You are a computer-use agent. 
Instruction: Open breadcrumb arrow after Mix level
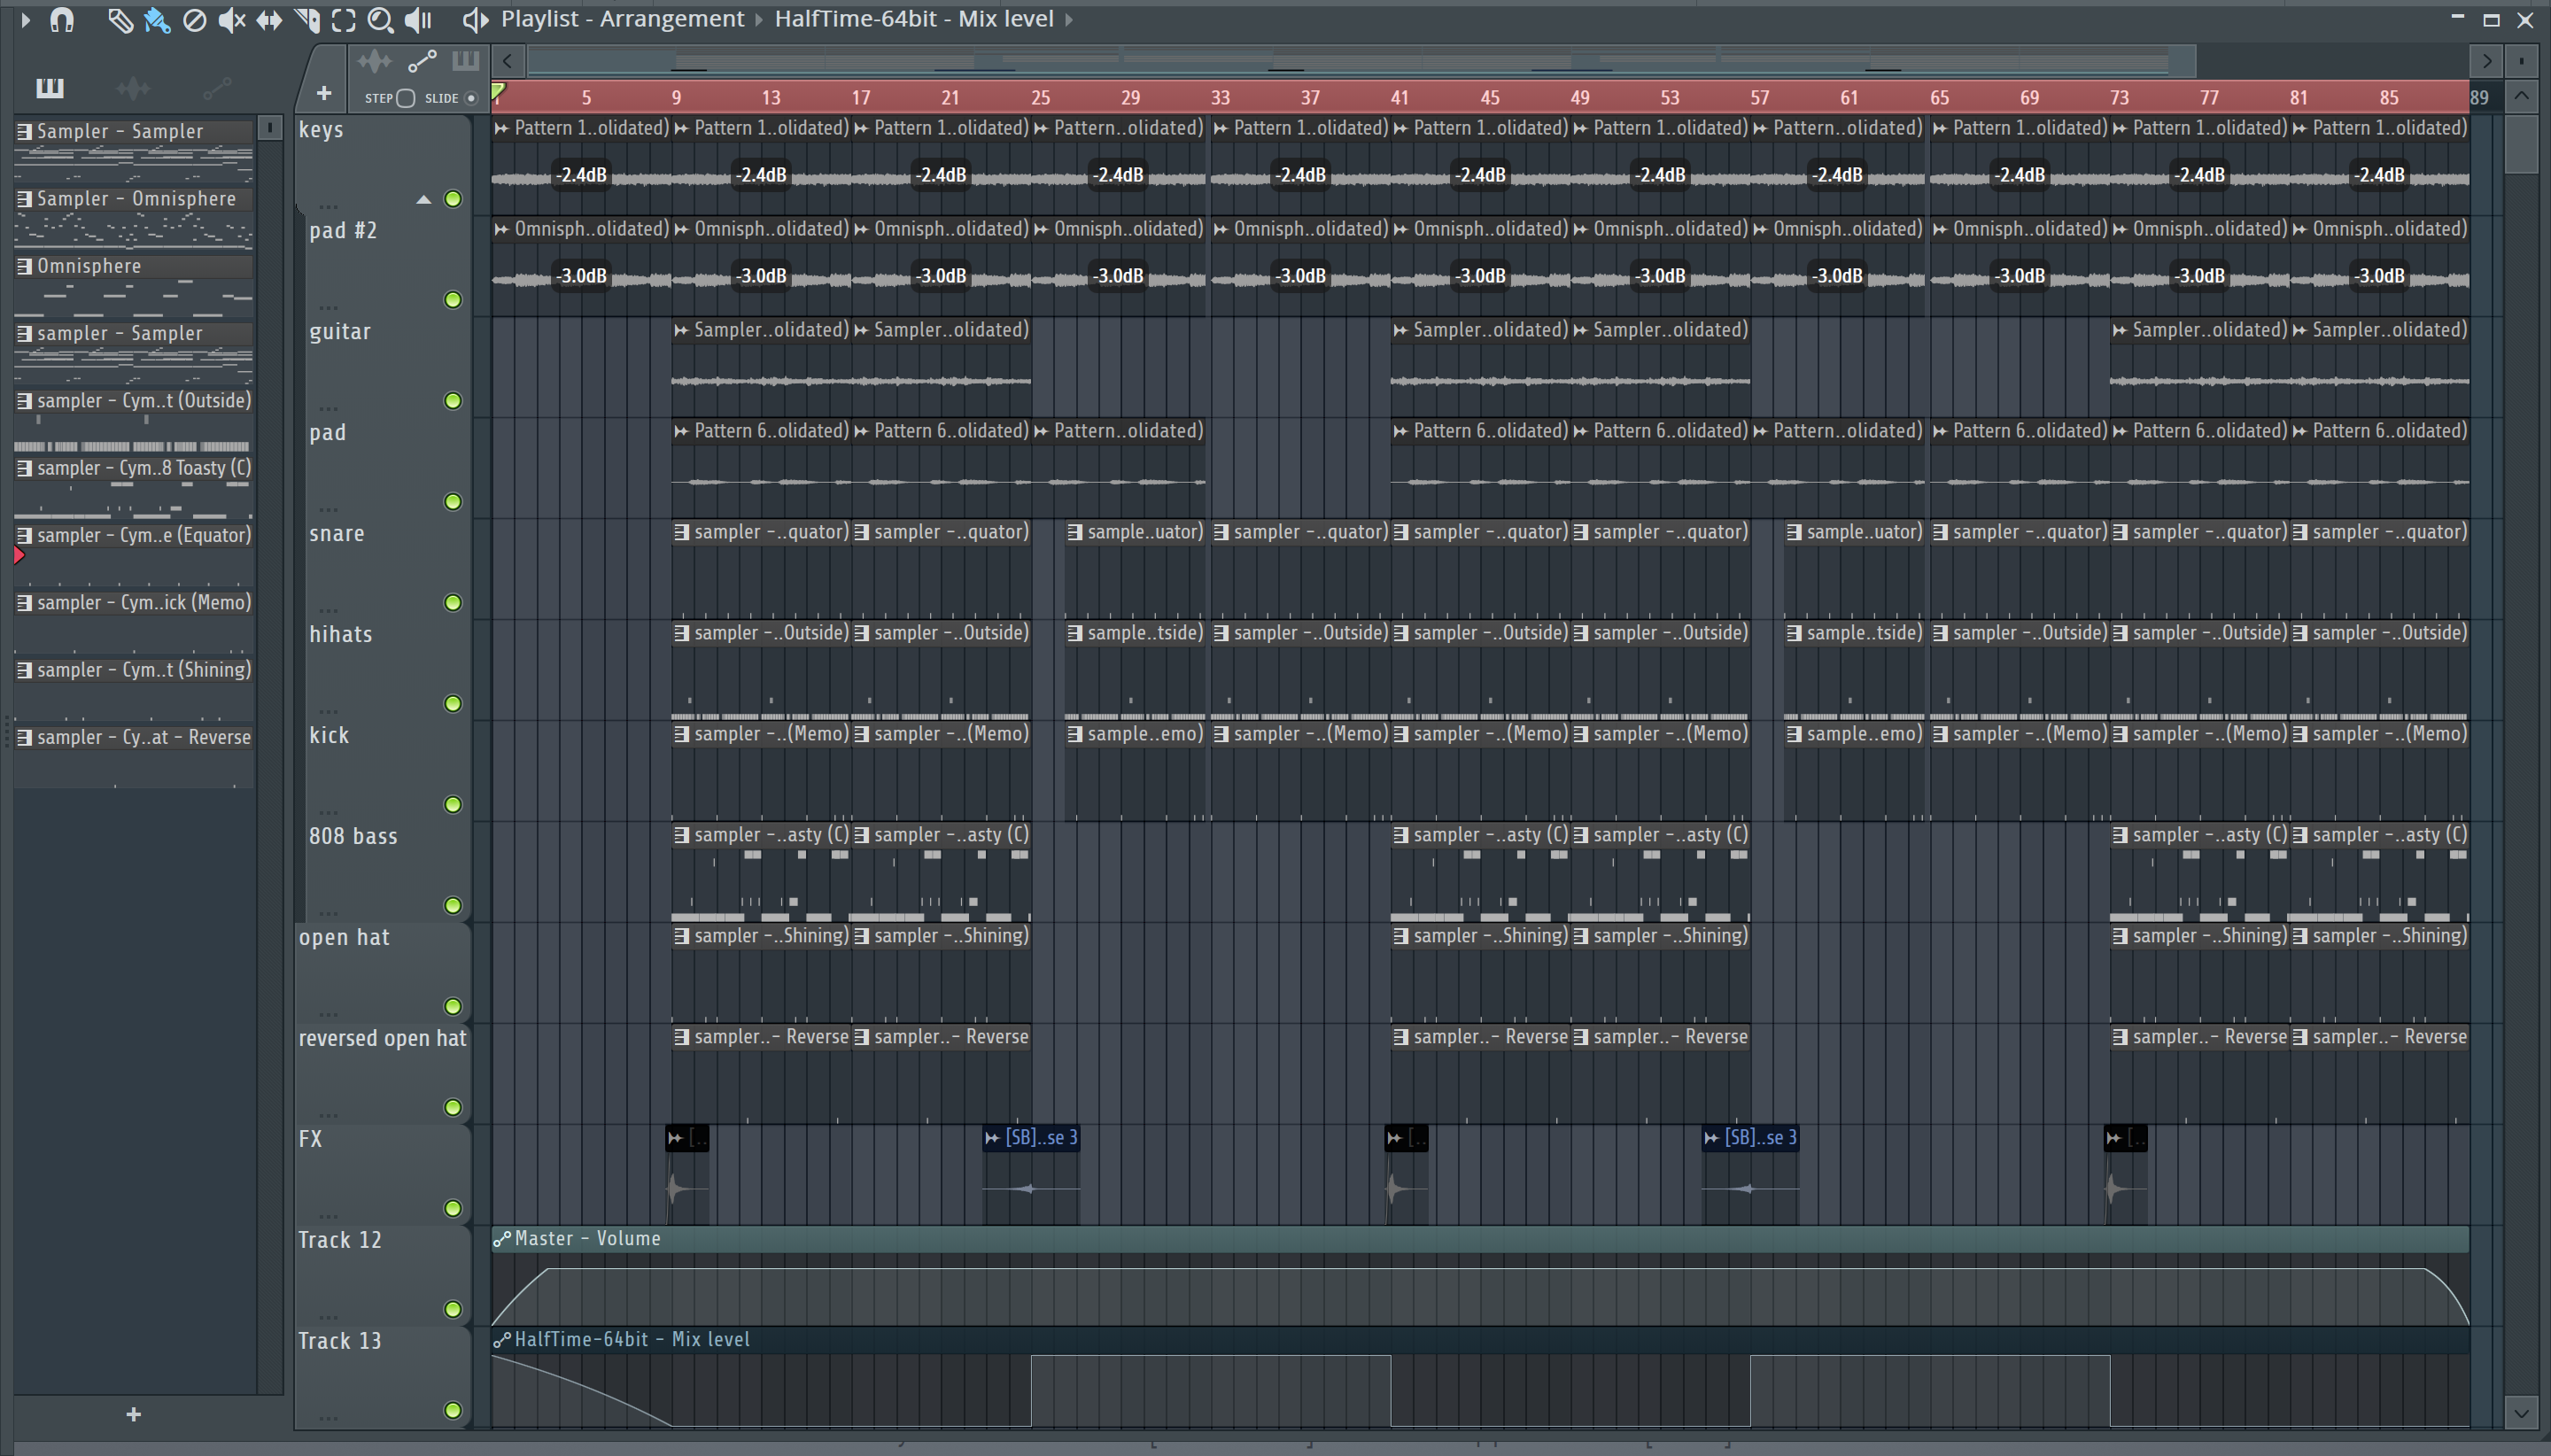click(x=1069, y=20)
